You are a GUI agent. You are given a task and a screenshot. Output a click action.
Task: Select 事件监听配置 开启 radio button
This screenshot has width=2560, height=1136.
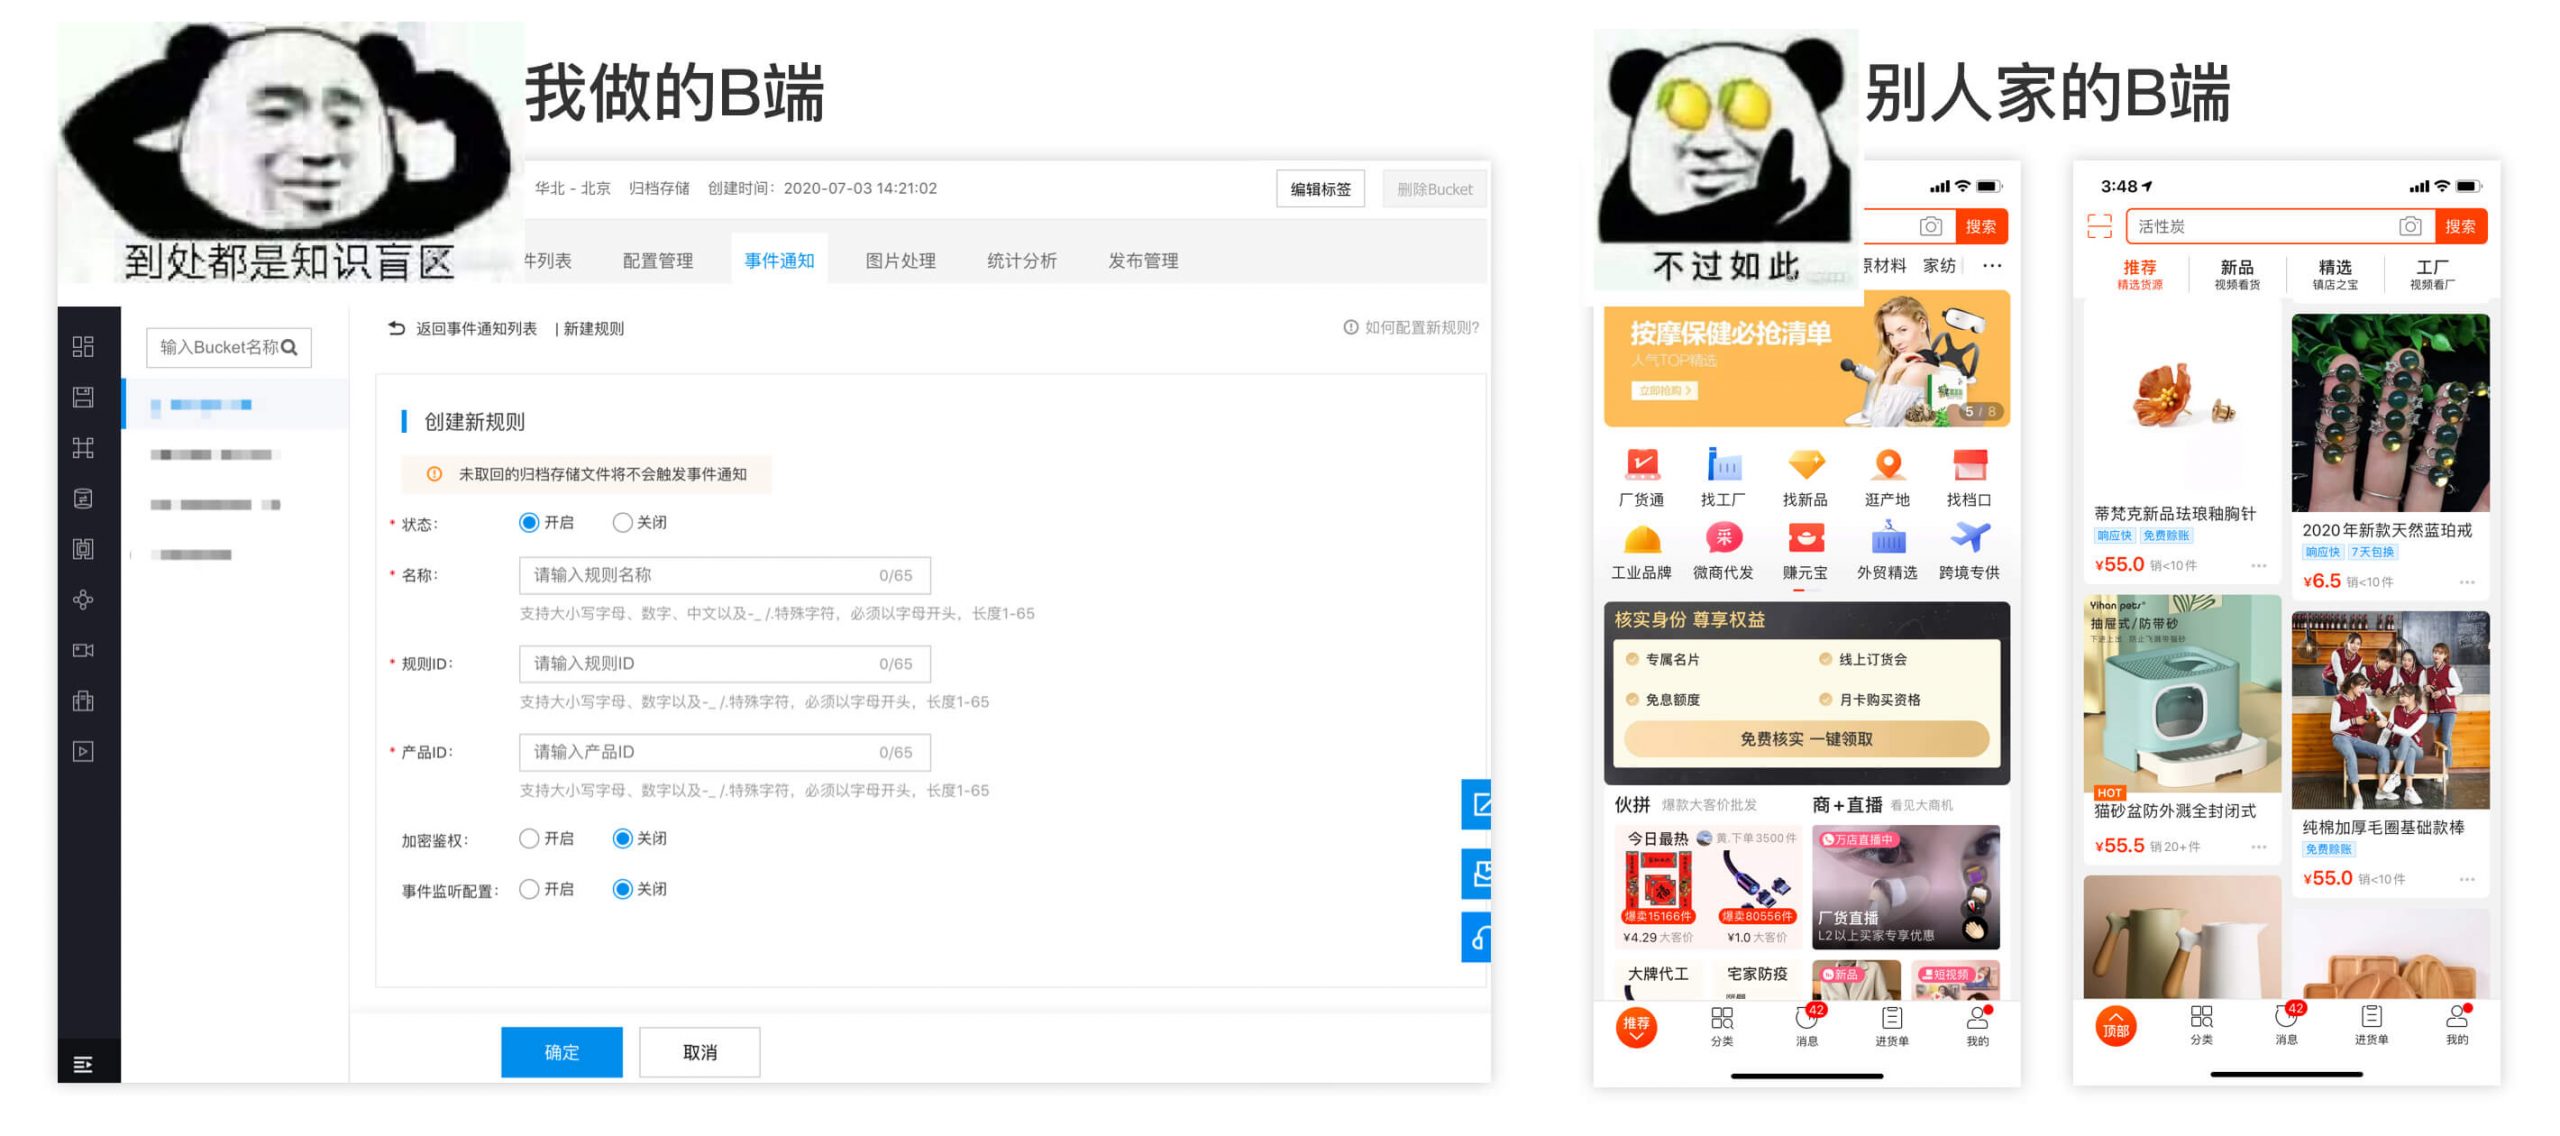(x=529, y=889)
